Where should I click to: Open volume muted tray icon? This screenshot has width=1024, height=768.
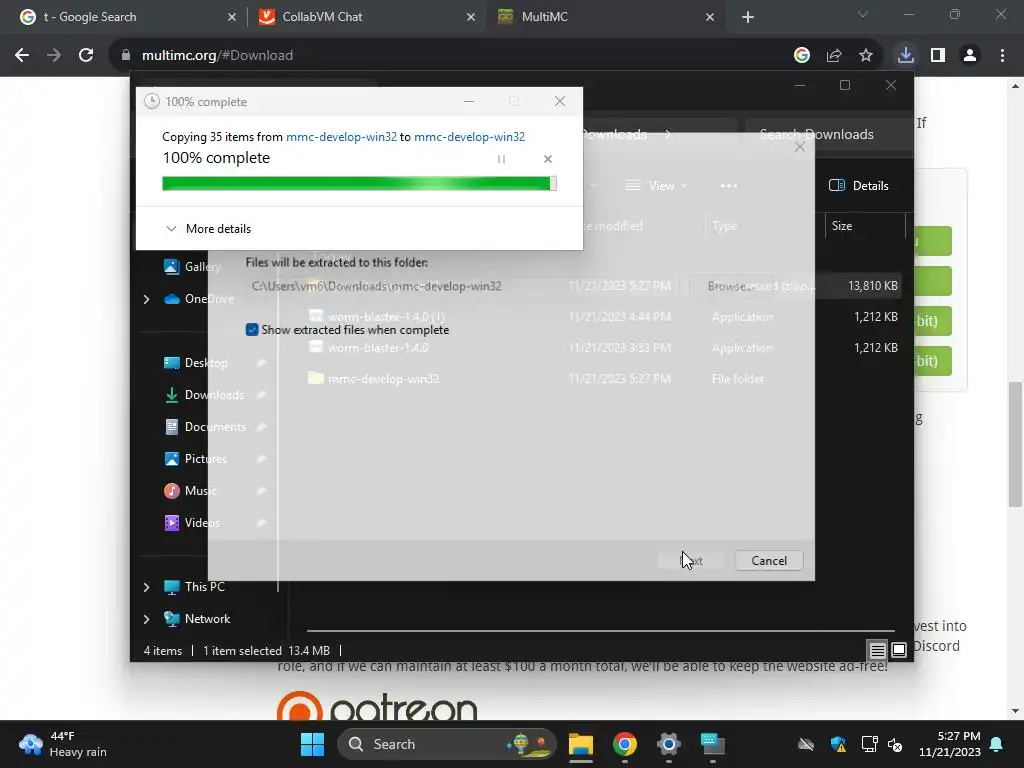coord(895,744)
